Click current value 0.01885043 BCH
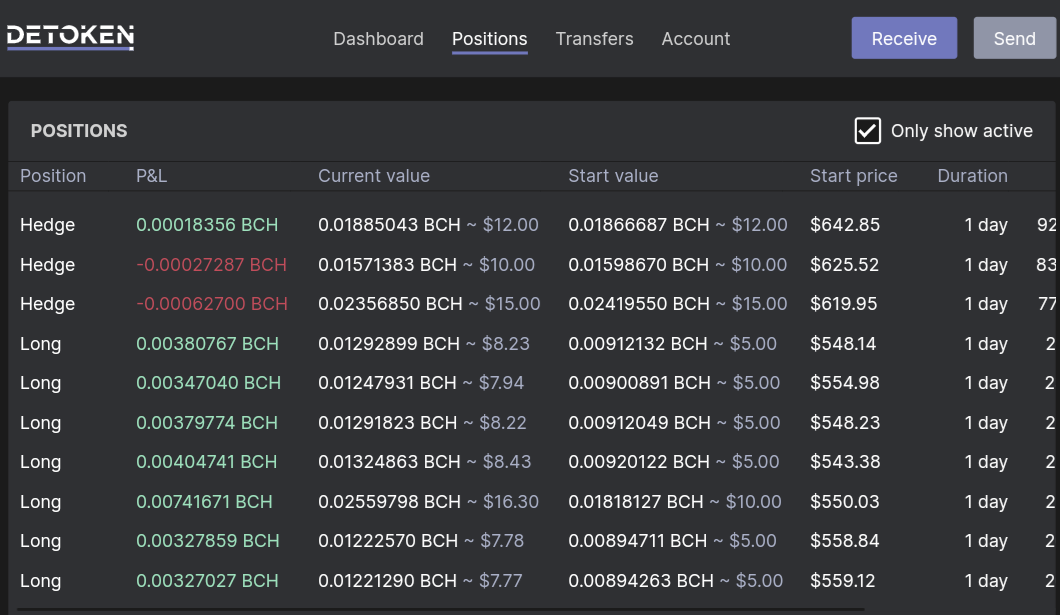This screenshot has height=615, width=1060. pos(389,224)
